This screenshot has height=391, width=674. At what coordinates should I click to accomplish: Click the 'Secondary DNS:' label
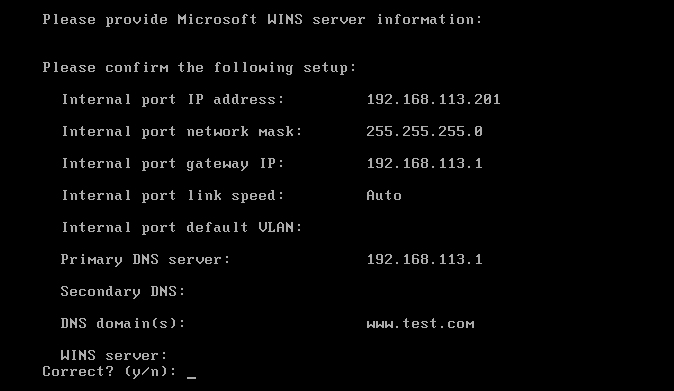pyautogui.click(x=123, y=292)
